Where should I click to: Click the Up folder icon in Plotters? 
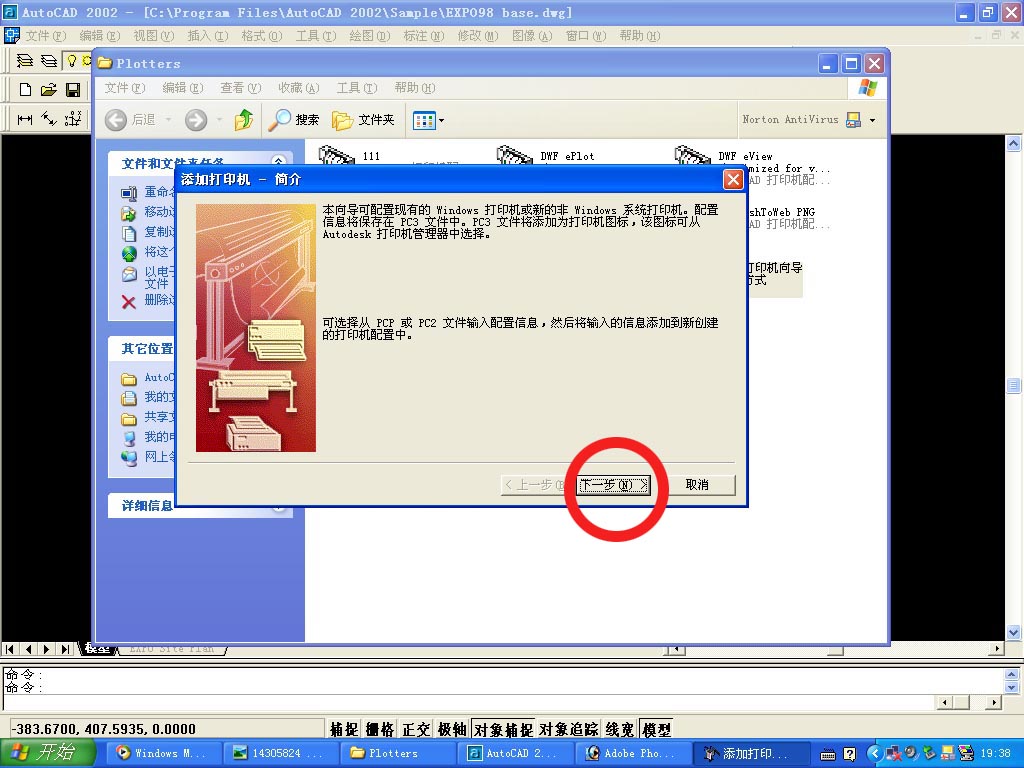point(244,120)
